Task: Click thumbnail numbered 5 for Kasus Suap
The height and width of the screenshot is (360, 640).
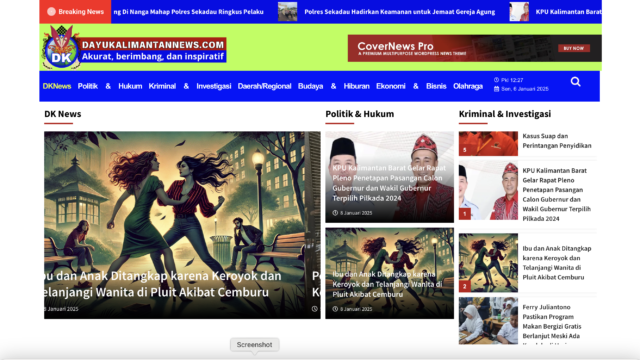Action: pos(488,143)
